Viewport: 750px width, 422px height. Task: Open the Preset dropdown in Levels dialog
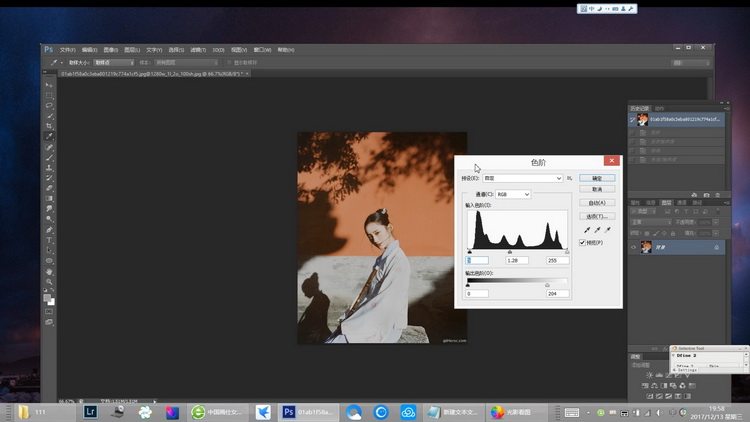(523, 178)
